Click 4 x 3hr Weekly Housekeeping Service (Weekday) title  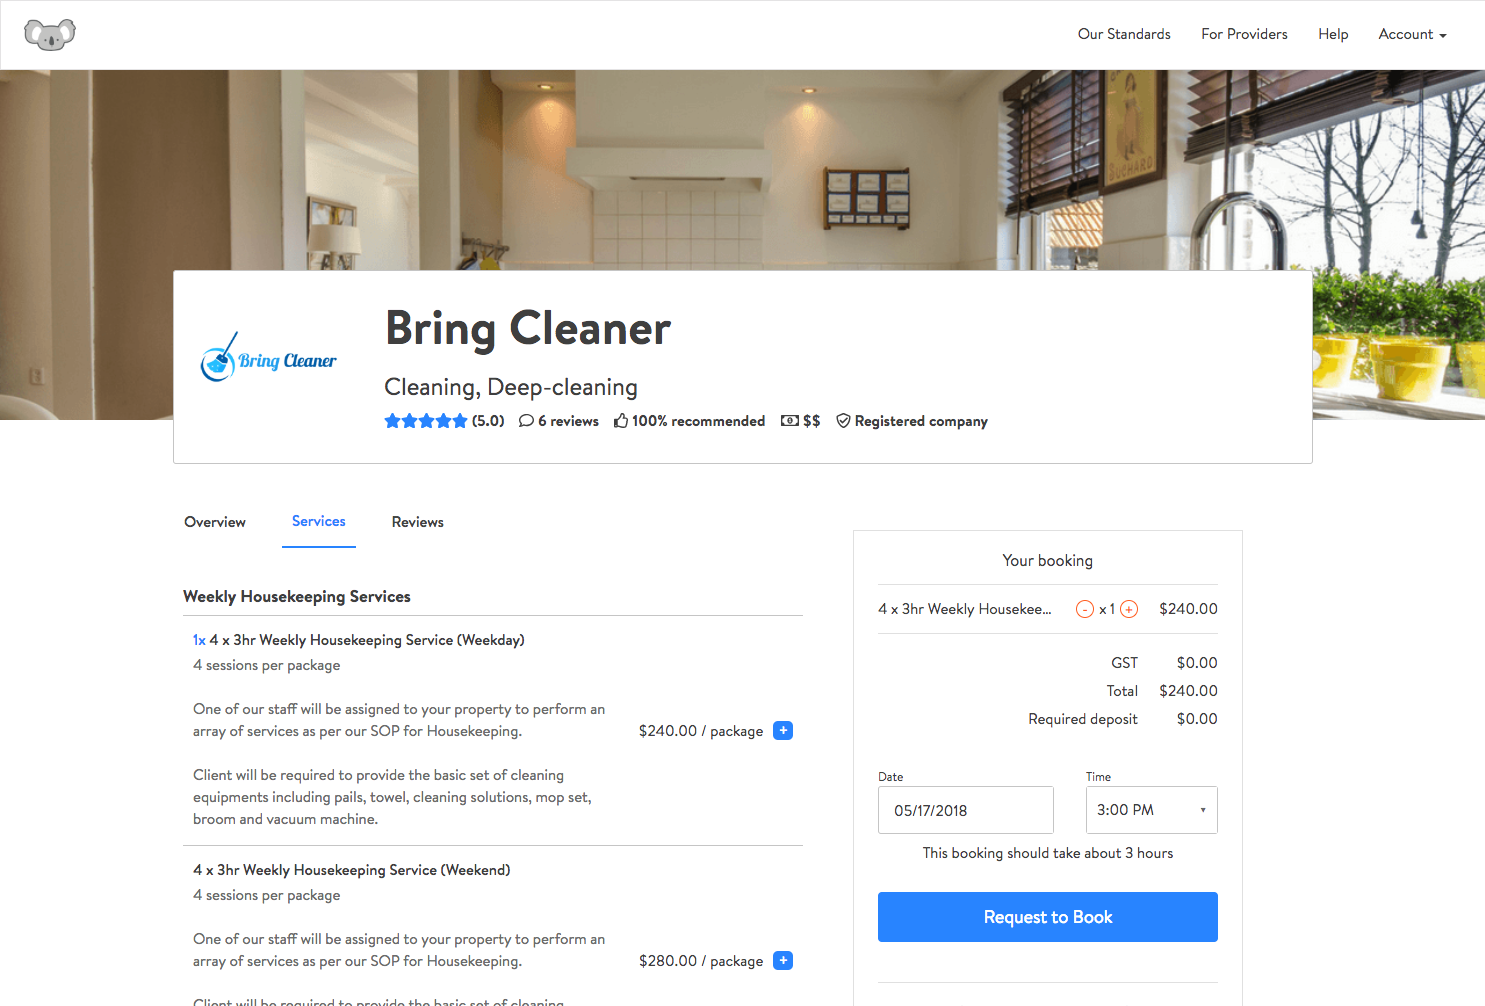367,640
